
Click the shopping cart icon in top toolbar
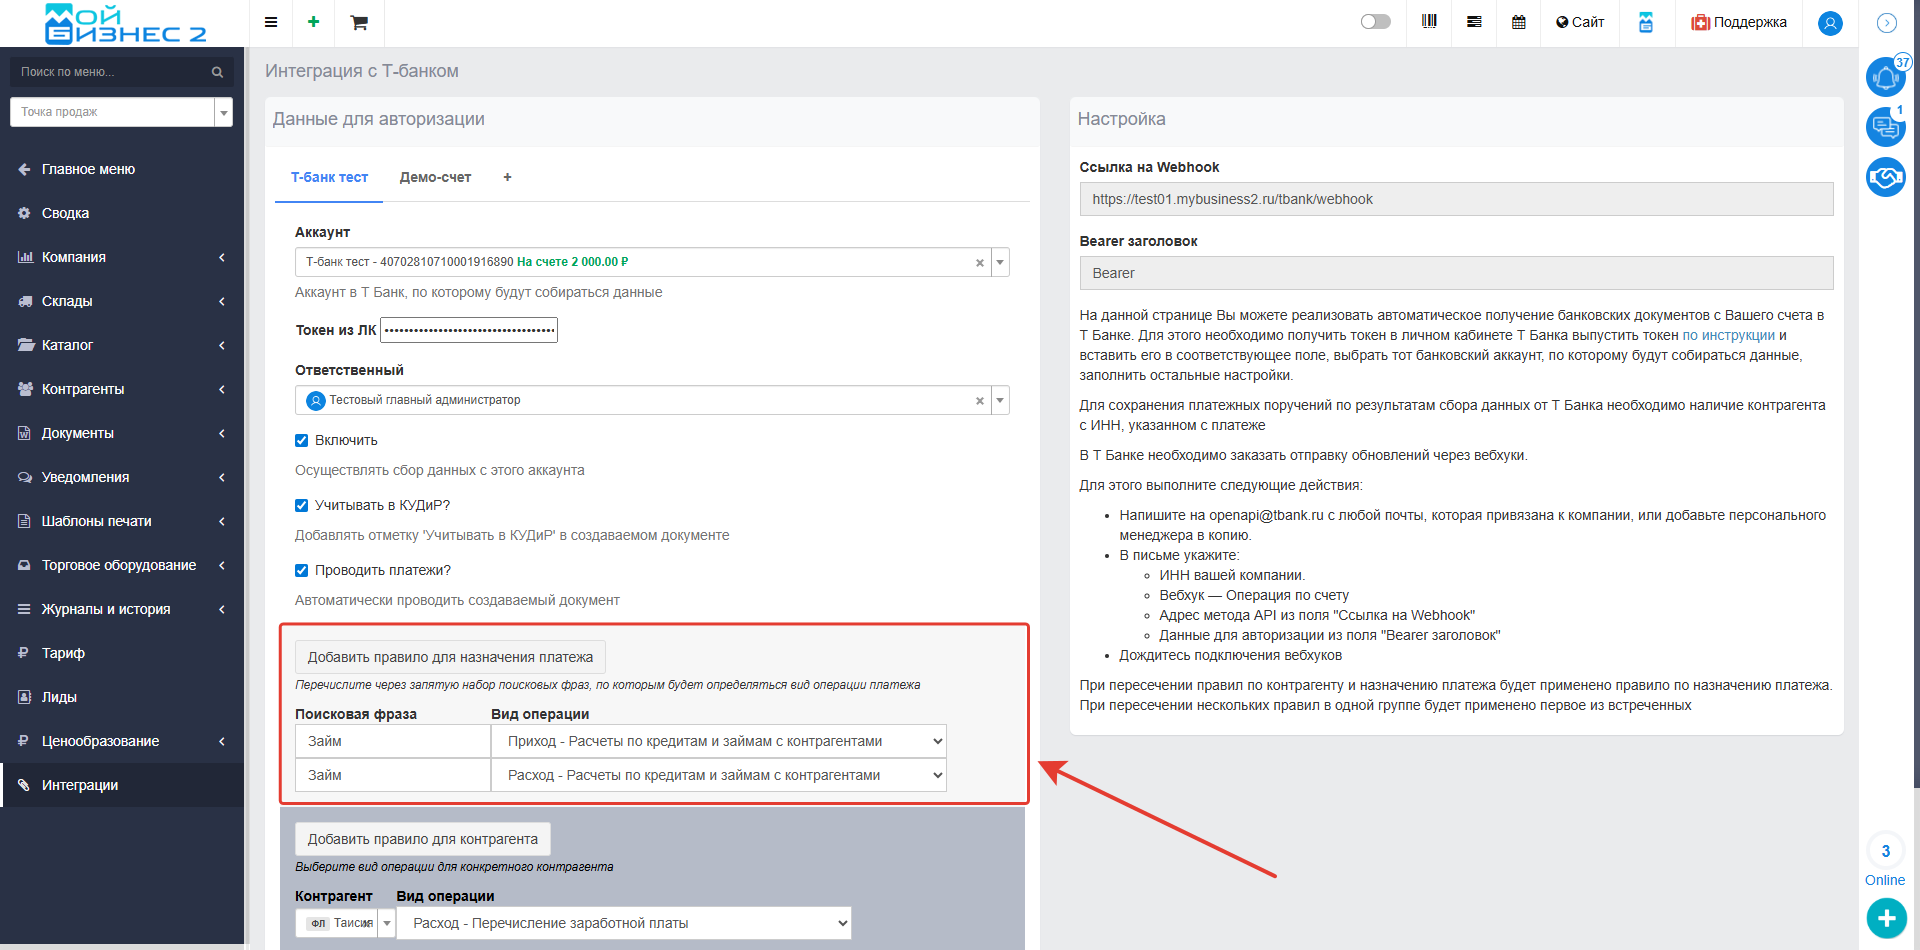359,23
